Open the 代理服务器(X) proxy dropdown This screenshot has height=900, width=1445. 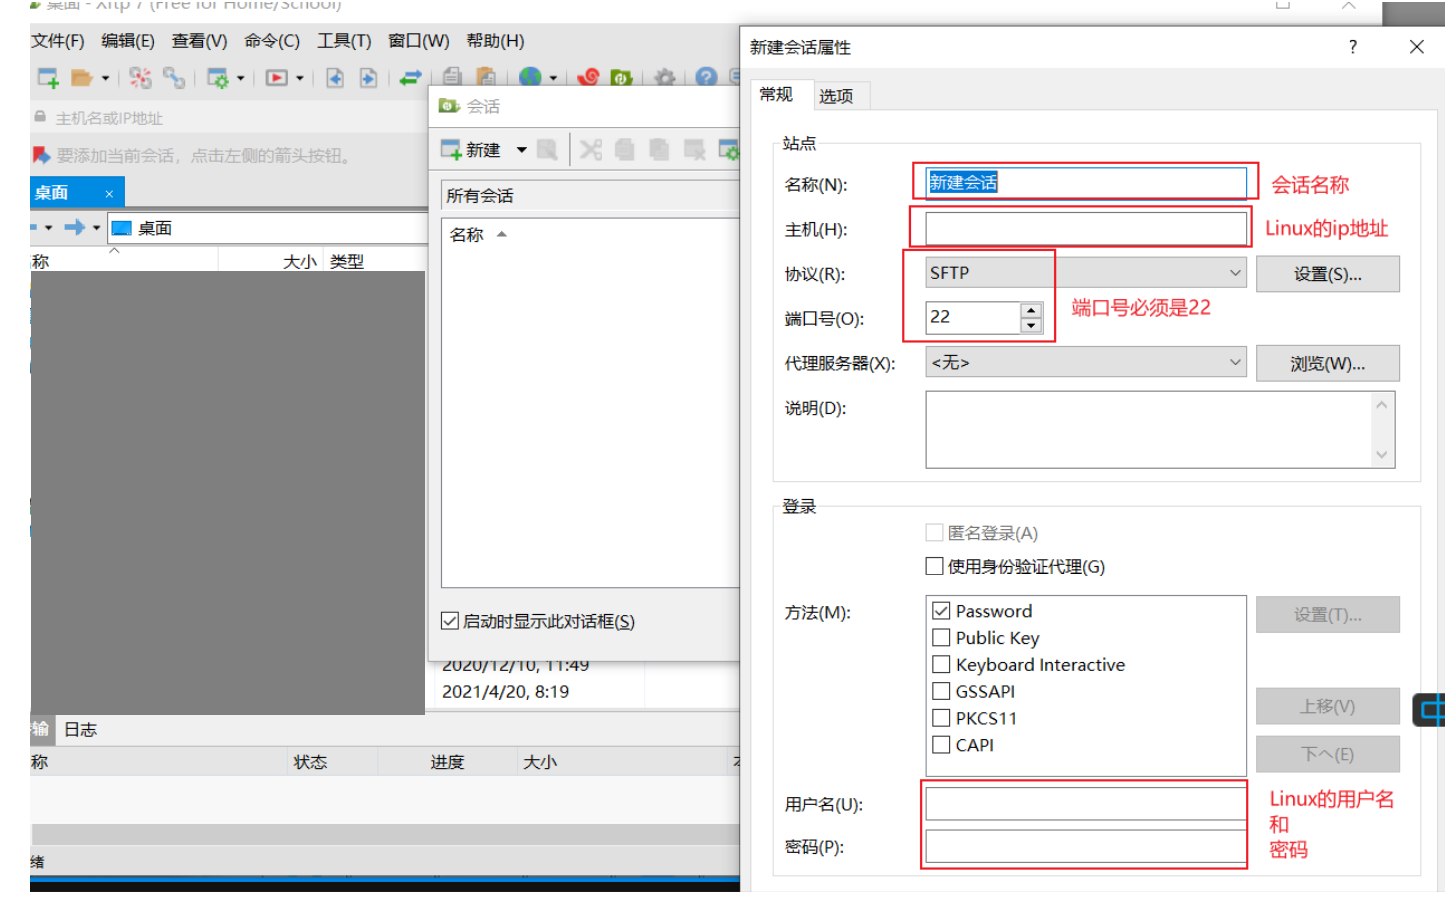[1237, 362]
